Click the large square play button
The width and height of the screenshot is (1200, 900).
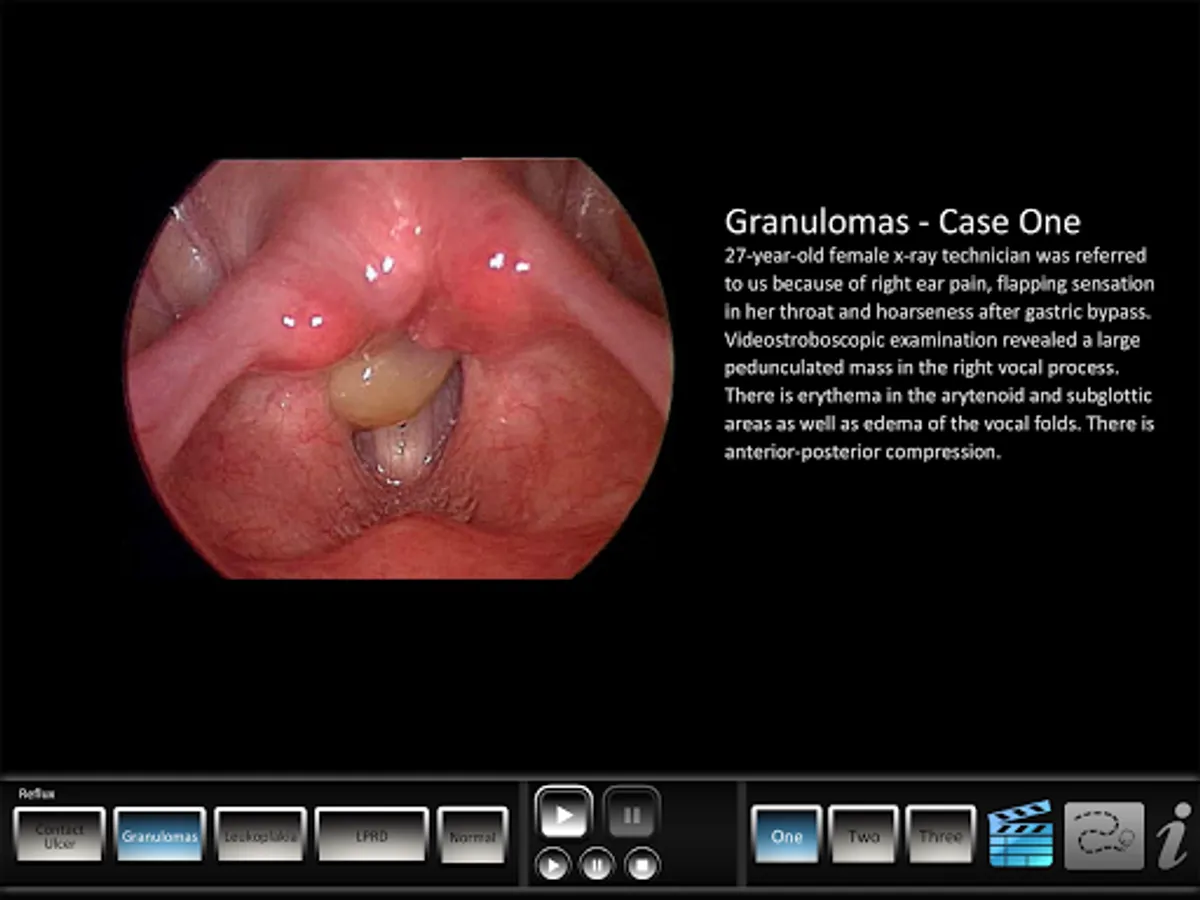click(x=564, y=814)
